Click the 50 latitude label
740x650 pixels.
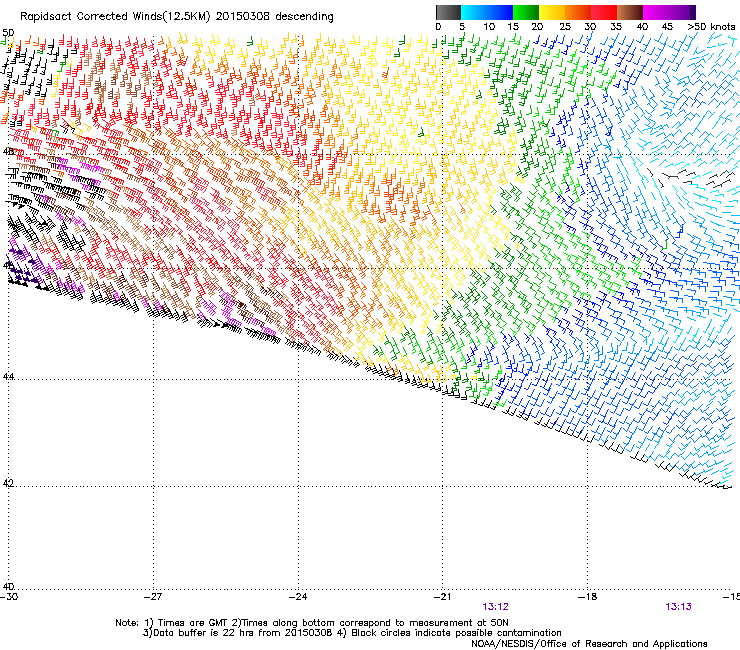tap(8, 33)
